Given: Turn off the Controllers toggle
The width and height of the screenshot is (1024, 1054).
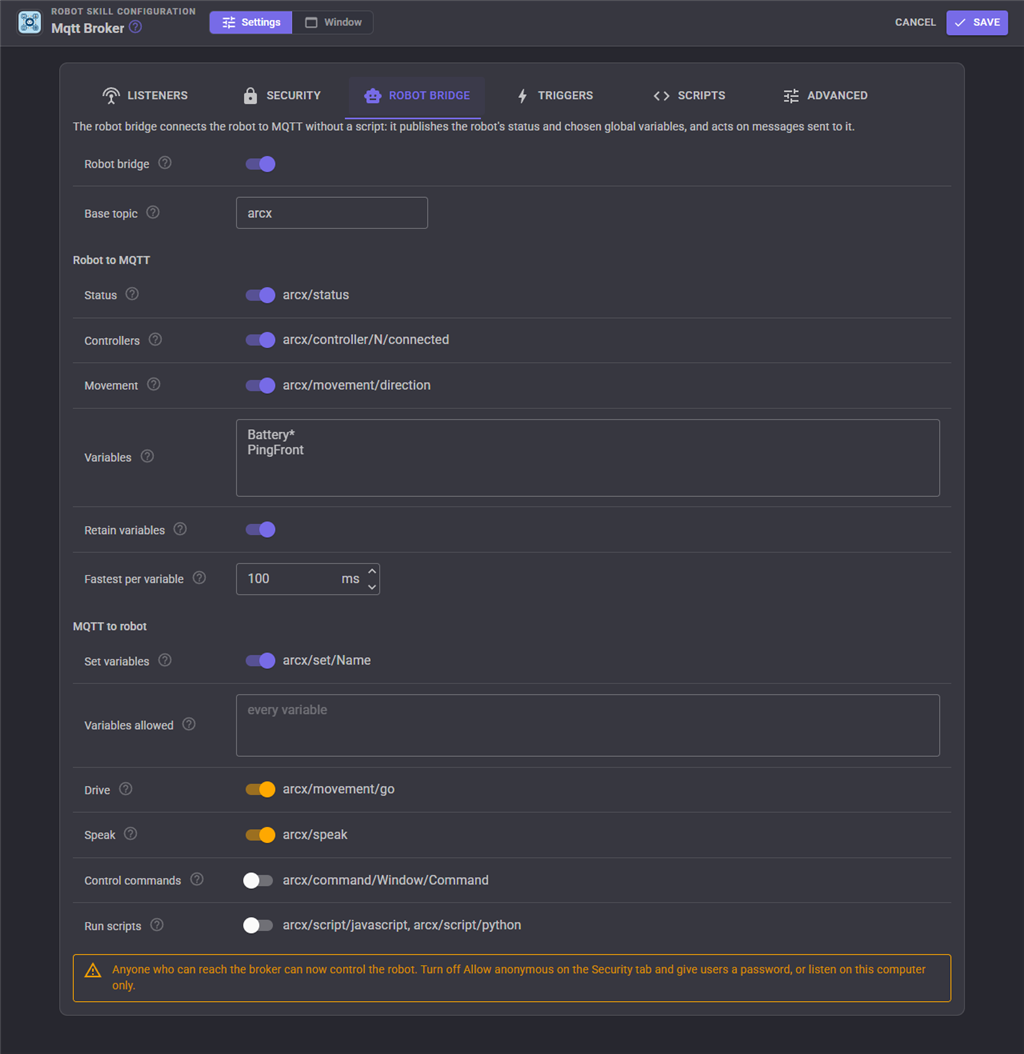Looking at the screenshot, I should [x=260, y=340].
